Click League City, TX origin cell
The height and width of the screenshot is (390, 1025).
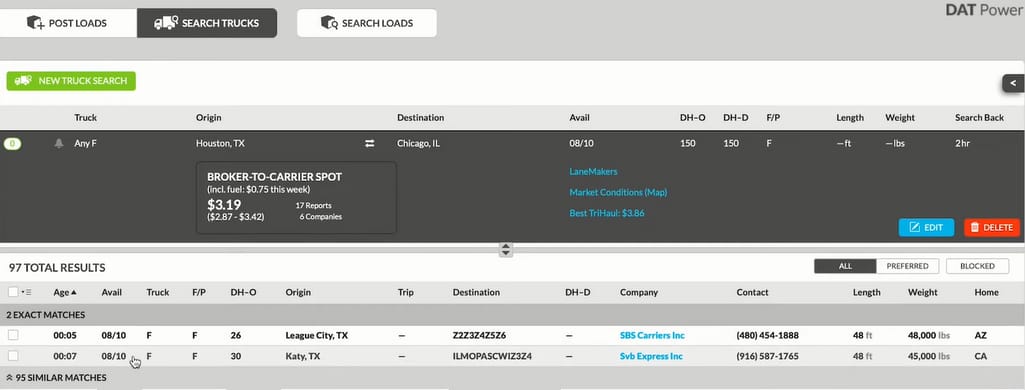point(316,335)
